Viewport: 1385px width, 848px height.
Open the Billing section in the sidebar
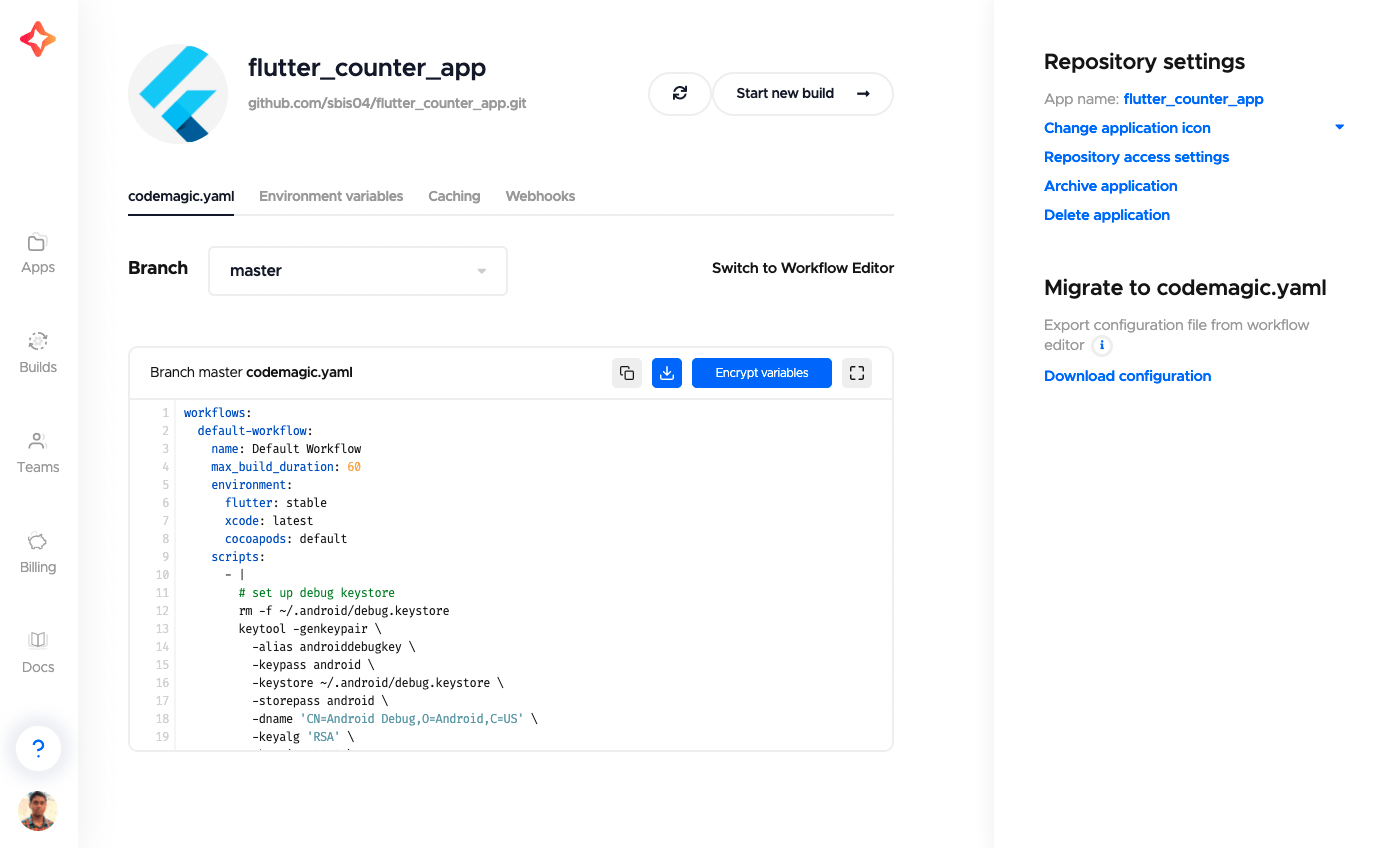(37, 552)
